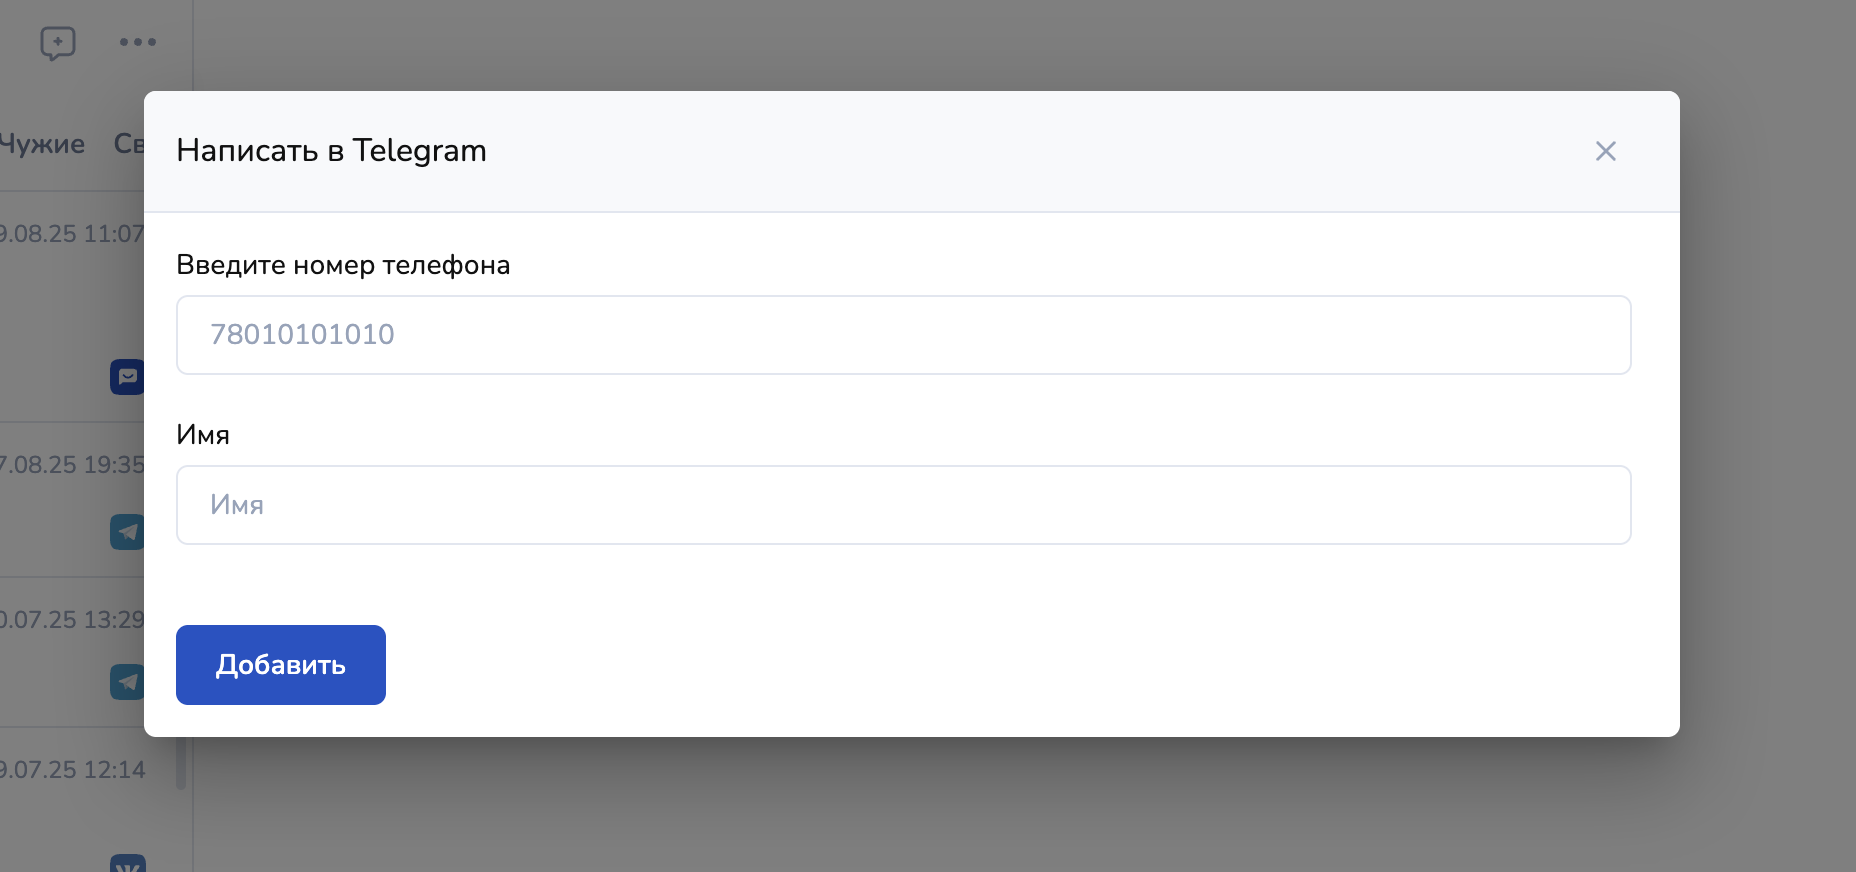Click the VK channel icon at bottom

(x=128, y=863)
